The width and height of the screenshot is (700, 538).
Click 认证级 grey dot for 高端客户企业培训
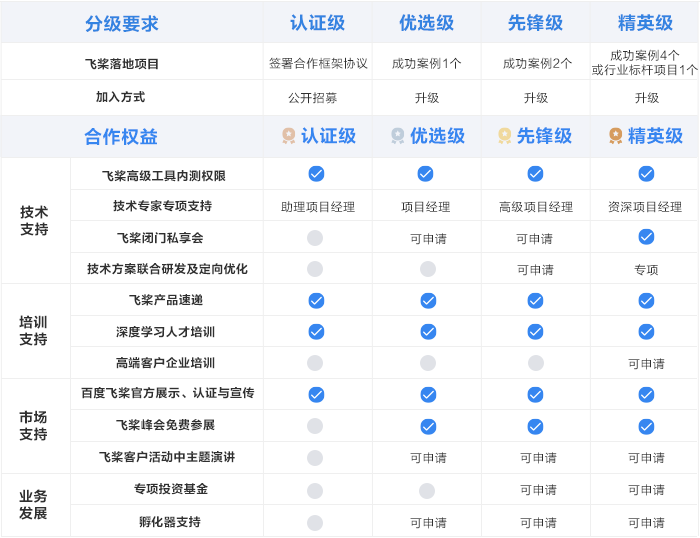pyautogui.click(x=315, y=363)
